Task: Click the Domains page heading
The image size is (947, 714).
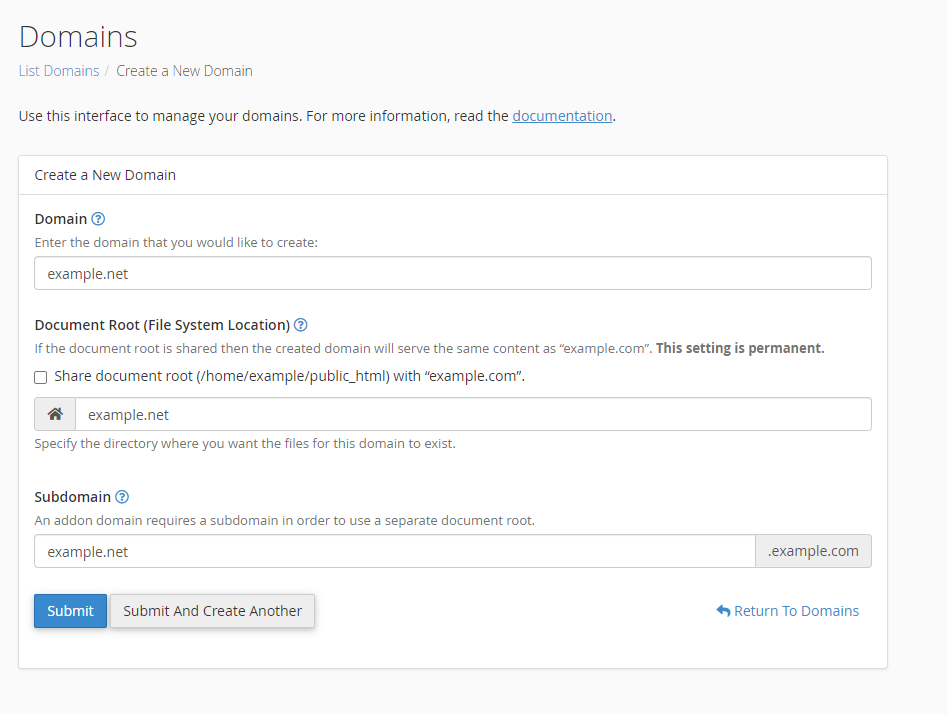Action: (79, 37)
